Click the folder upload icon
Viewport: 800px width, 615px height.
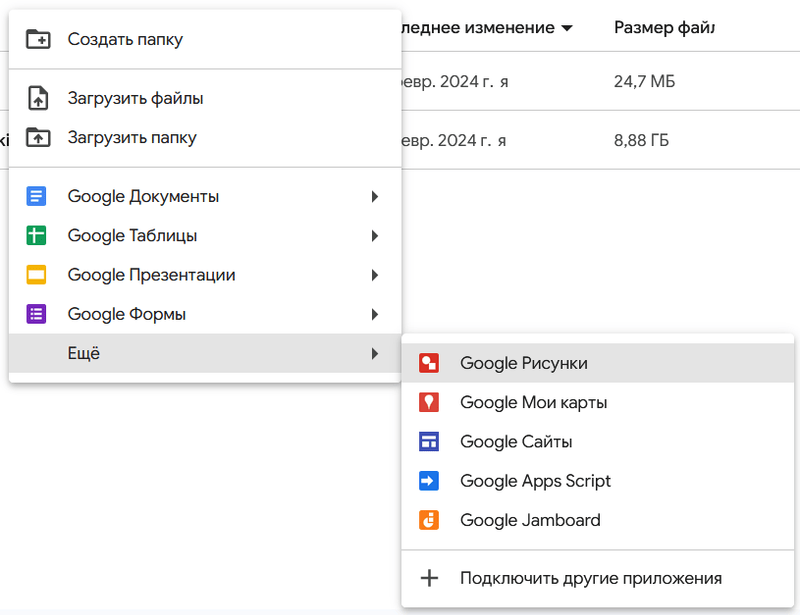coord(37,137)
